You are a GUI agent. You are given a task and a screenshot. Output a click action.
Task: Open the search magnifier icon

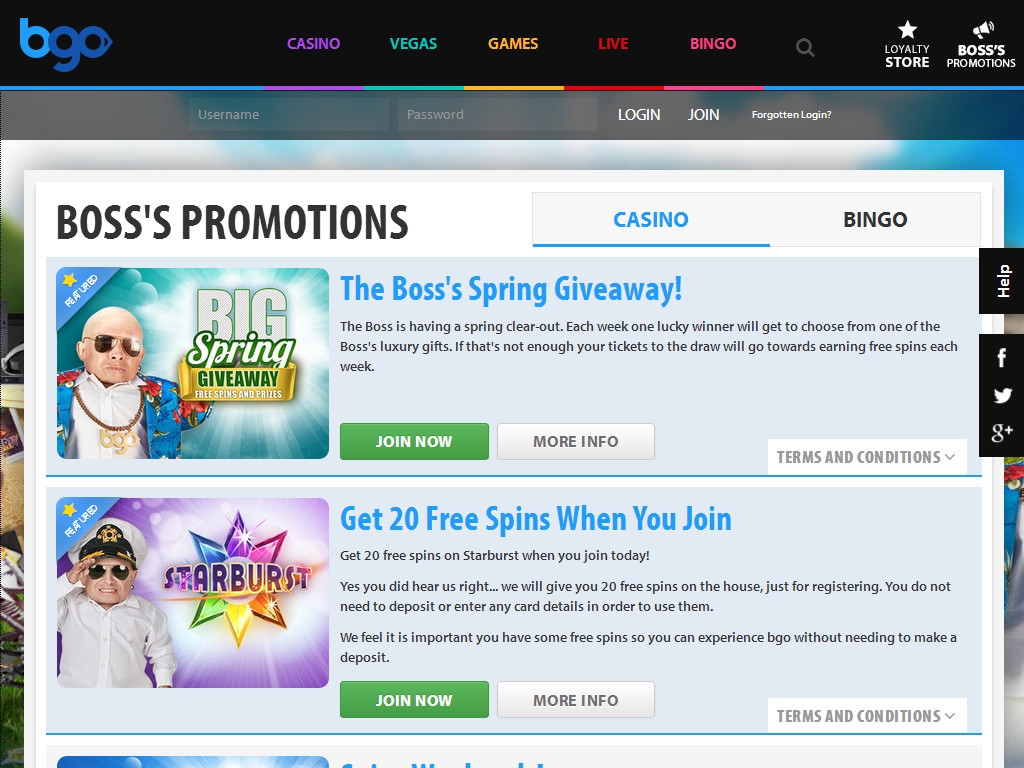[805, 48]
